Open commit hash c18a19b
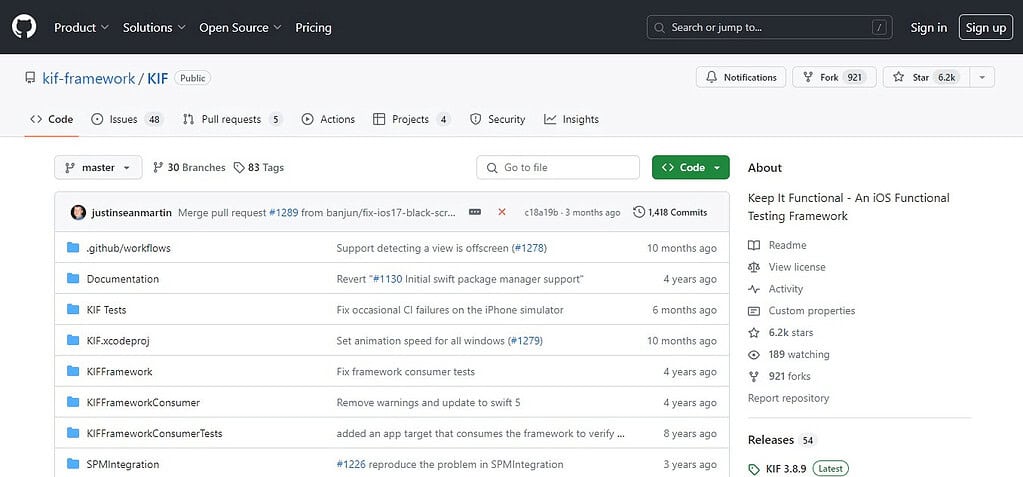This screenshot has height=477, width=1023. 542,213
